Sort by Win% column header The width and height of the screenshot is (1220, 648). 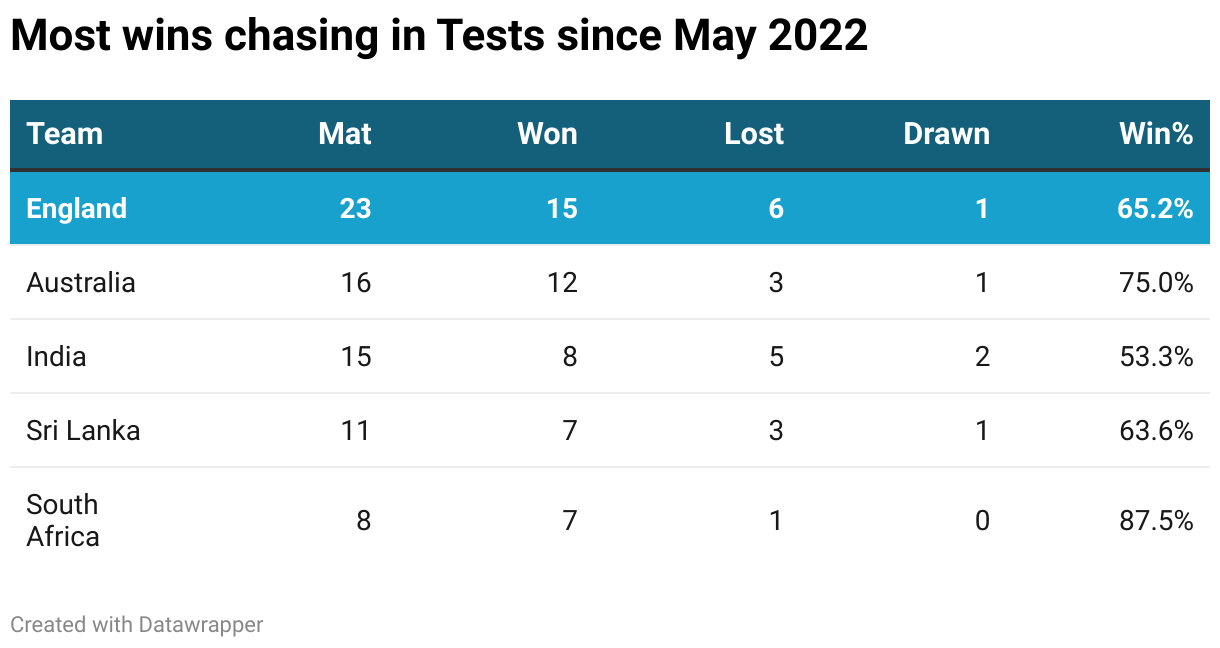(x=1156, y=134)
